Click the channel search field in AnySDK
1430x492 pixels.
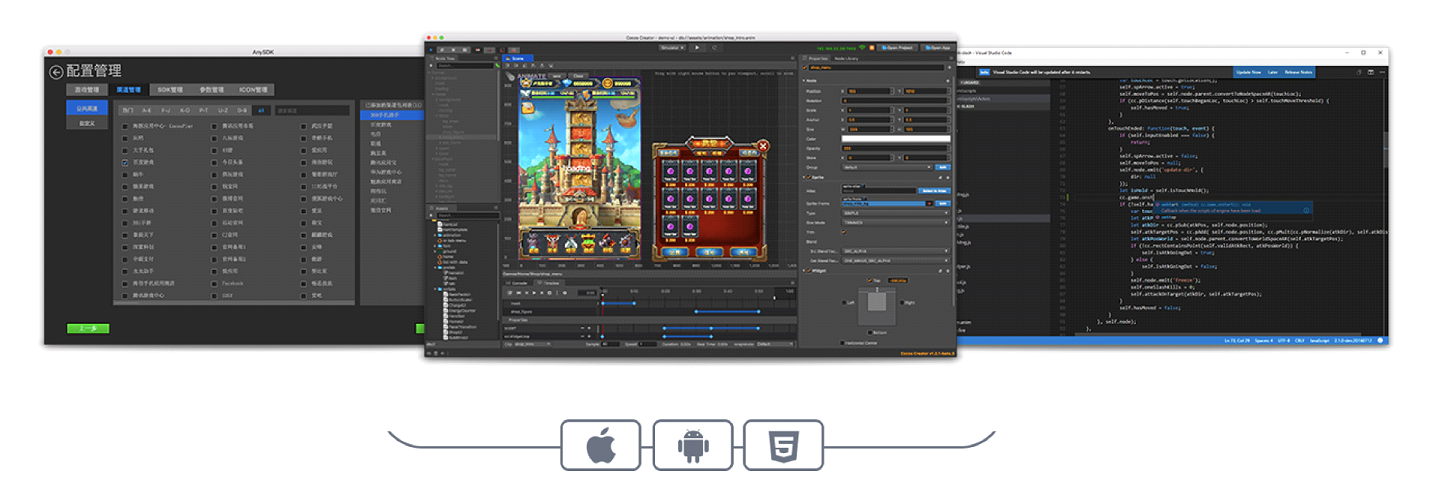[312, 110]
